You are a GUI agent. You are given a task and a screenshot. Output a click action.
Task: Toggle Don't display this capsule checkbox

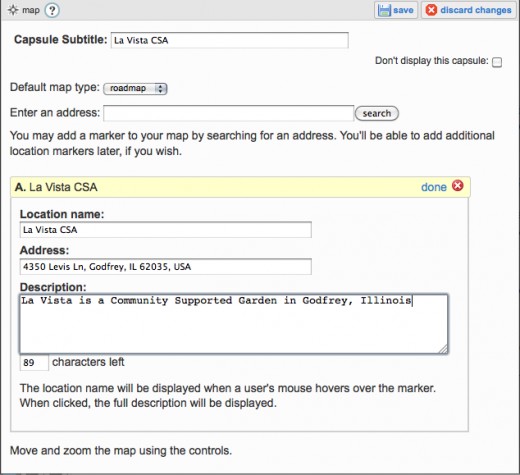pyautogui.click(x=497, y=62)
